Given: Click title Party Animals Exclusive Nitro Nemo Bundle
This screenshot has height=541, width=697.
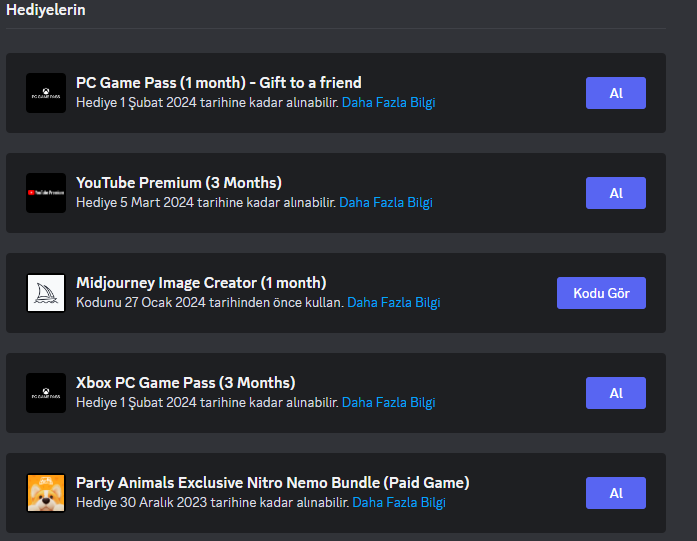Looking at the screenshot, I should (x=273, y=483).
